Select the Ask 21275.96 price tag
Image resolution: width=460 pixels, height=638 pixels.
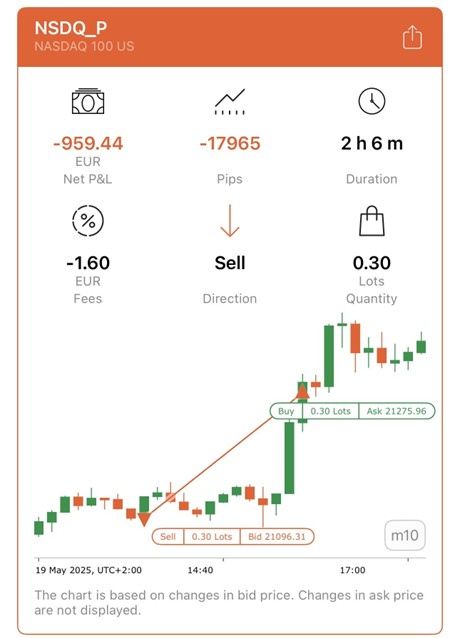click(397, 411)
